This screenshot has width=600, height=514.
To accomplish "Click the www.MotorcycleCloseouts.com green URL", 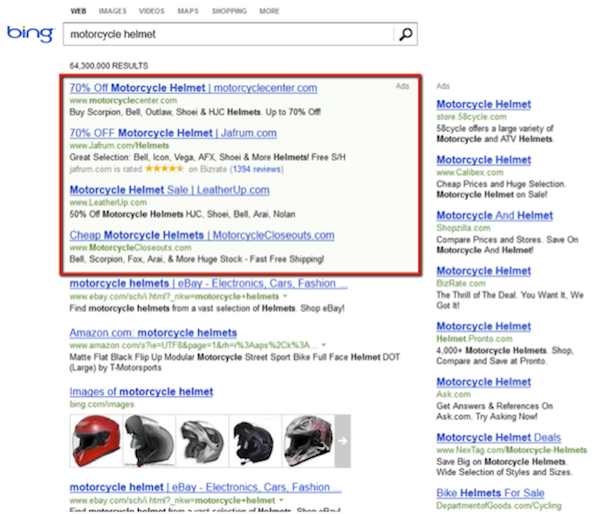I will pyautogui.click(x=130, y=247).
